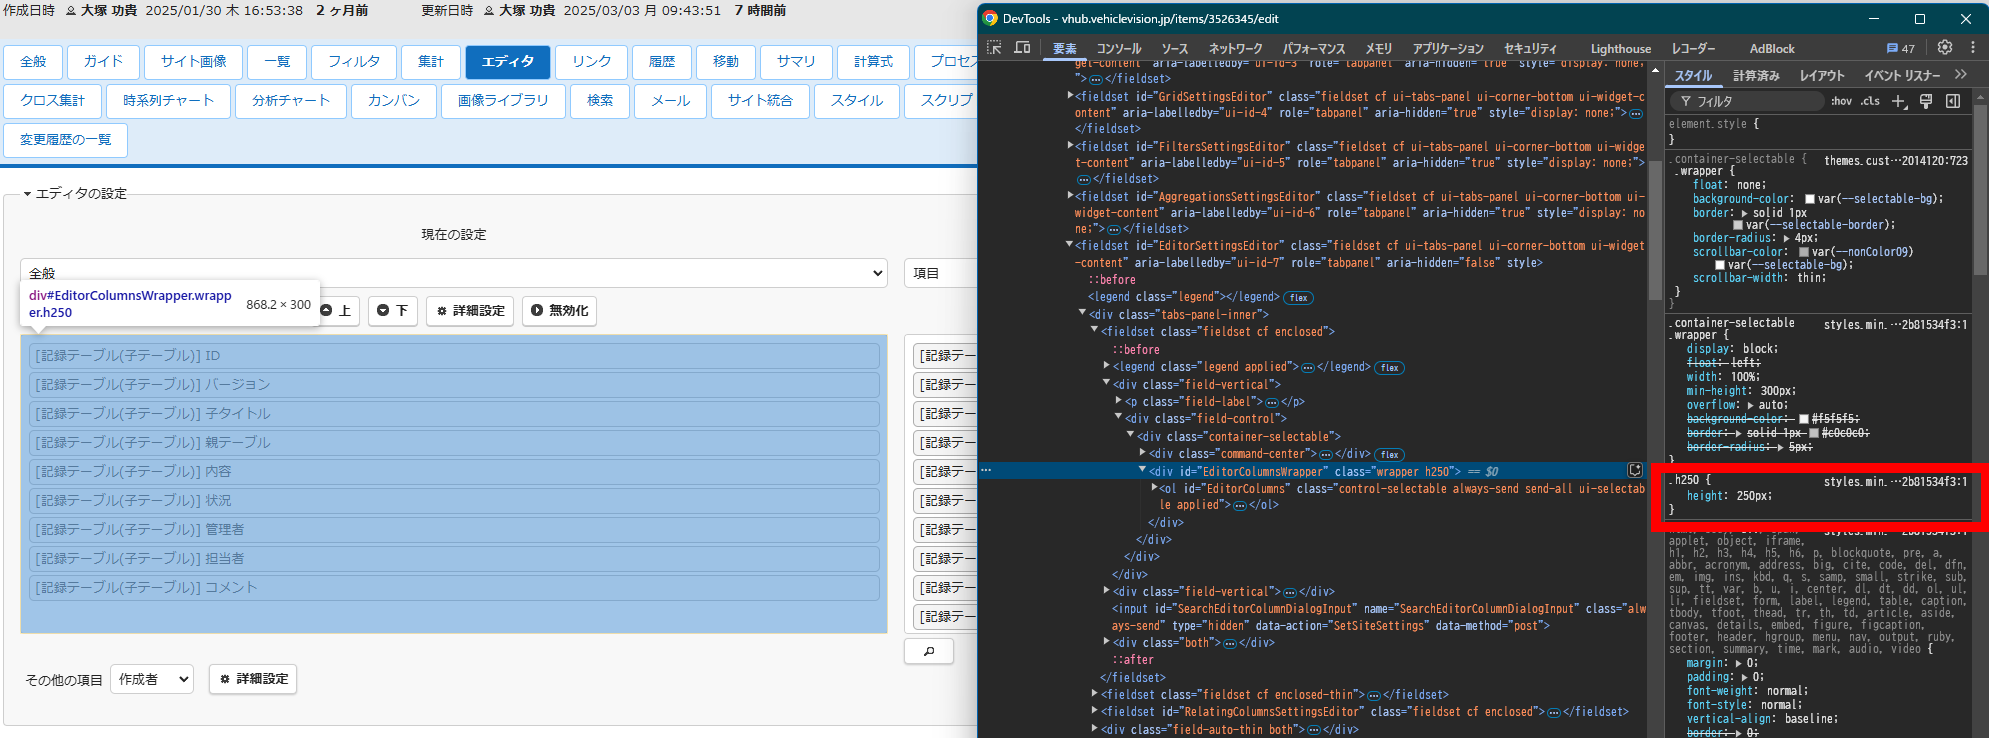Screen dimensions: 1989x738
Task: Open the 作成者 other items dropdown
Action: [152, 679]
